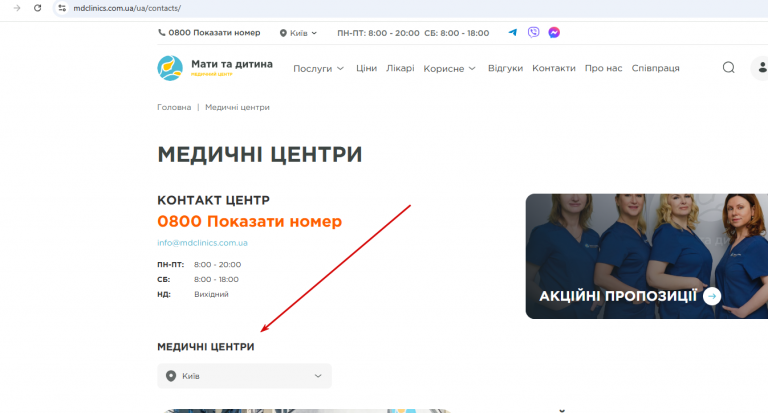Email info@mdclinics.com.ua link

point(202,243)
